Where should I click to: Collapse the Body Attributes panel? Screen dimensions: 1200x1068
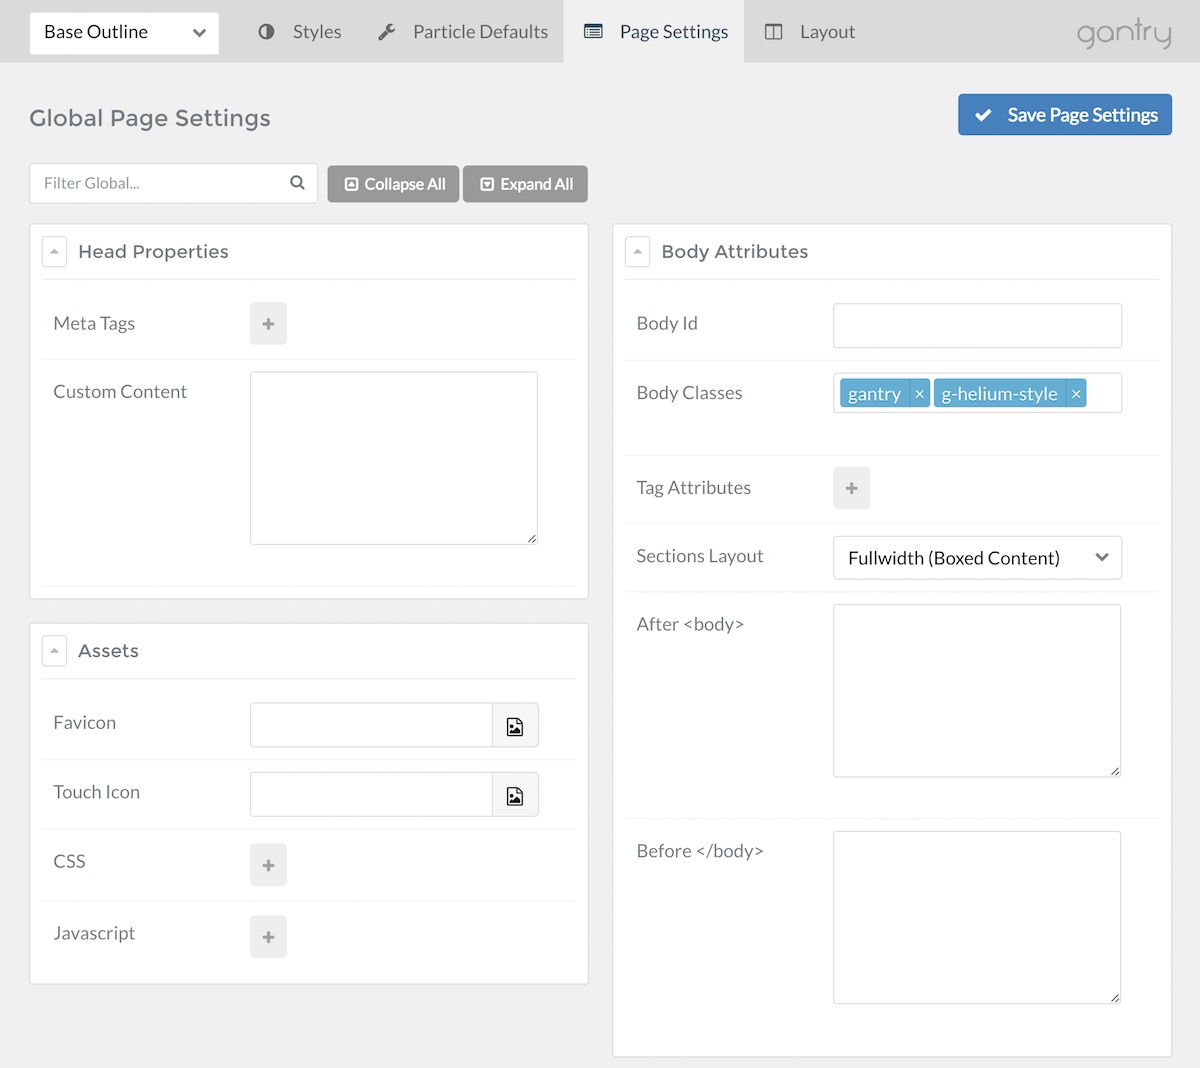coord(637,252)
